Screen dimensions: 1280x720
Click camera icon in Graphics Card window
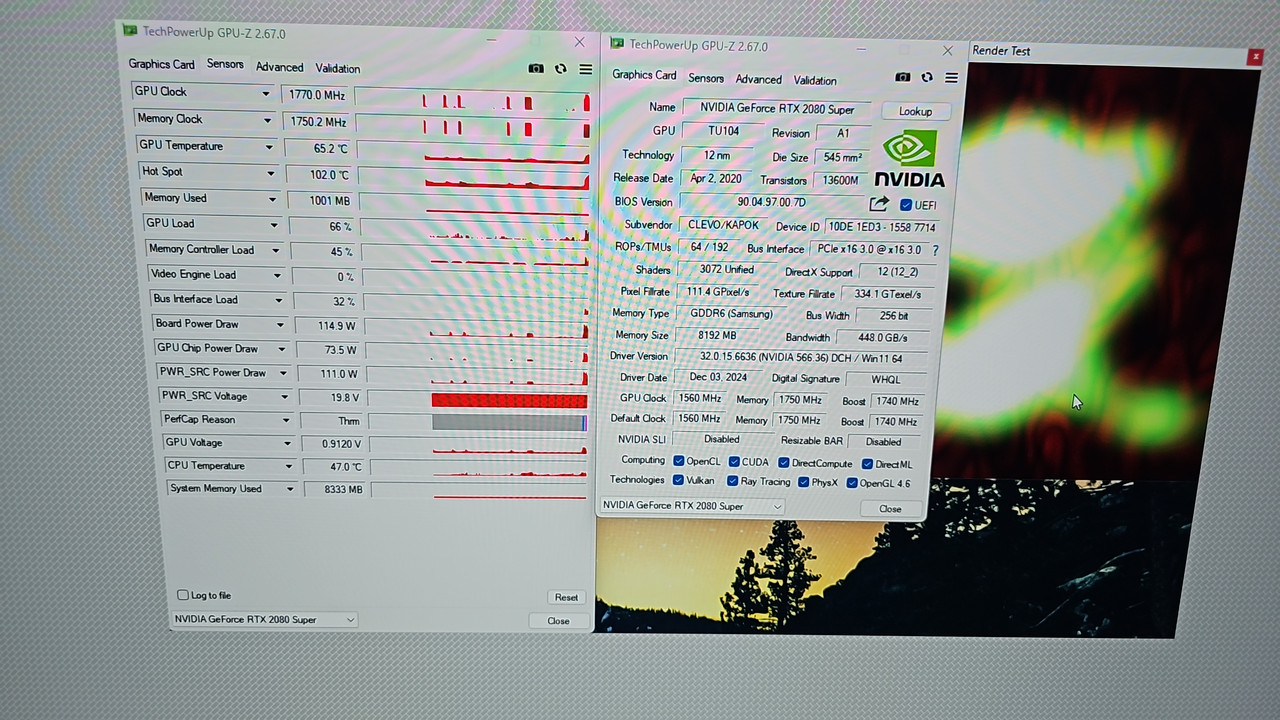[x=903, y=78]
